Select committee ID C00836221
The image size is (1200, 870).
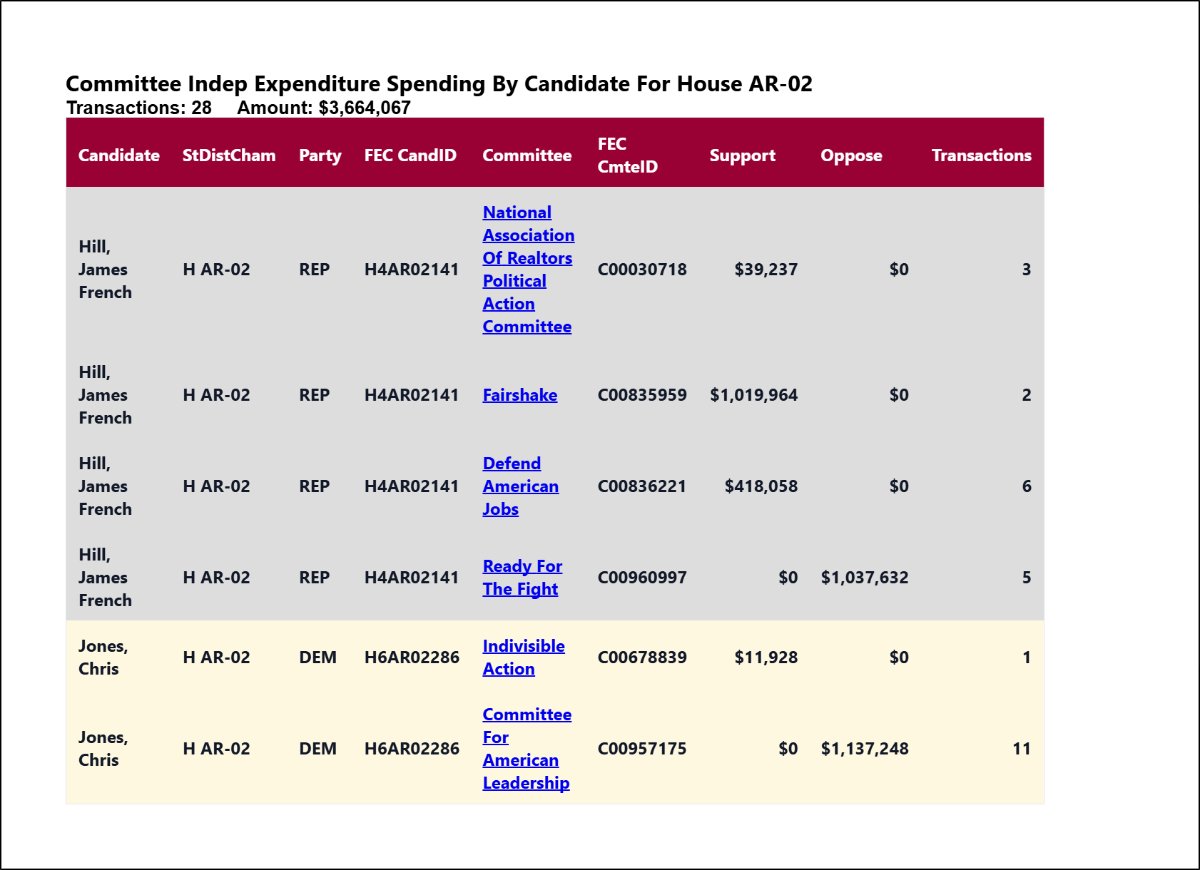(642, 486)
